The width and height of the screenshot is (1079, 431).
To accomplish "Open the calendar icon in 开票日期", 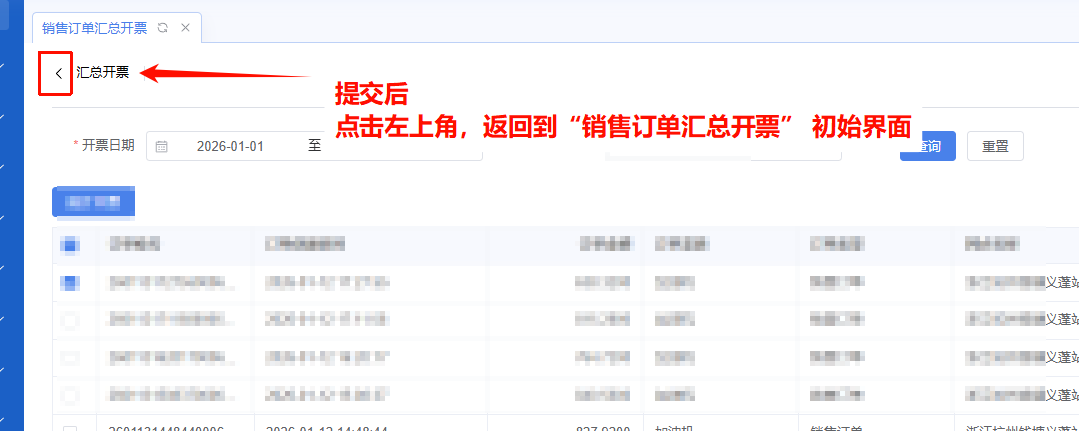I will 162,146.
